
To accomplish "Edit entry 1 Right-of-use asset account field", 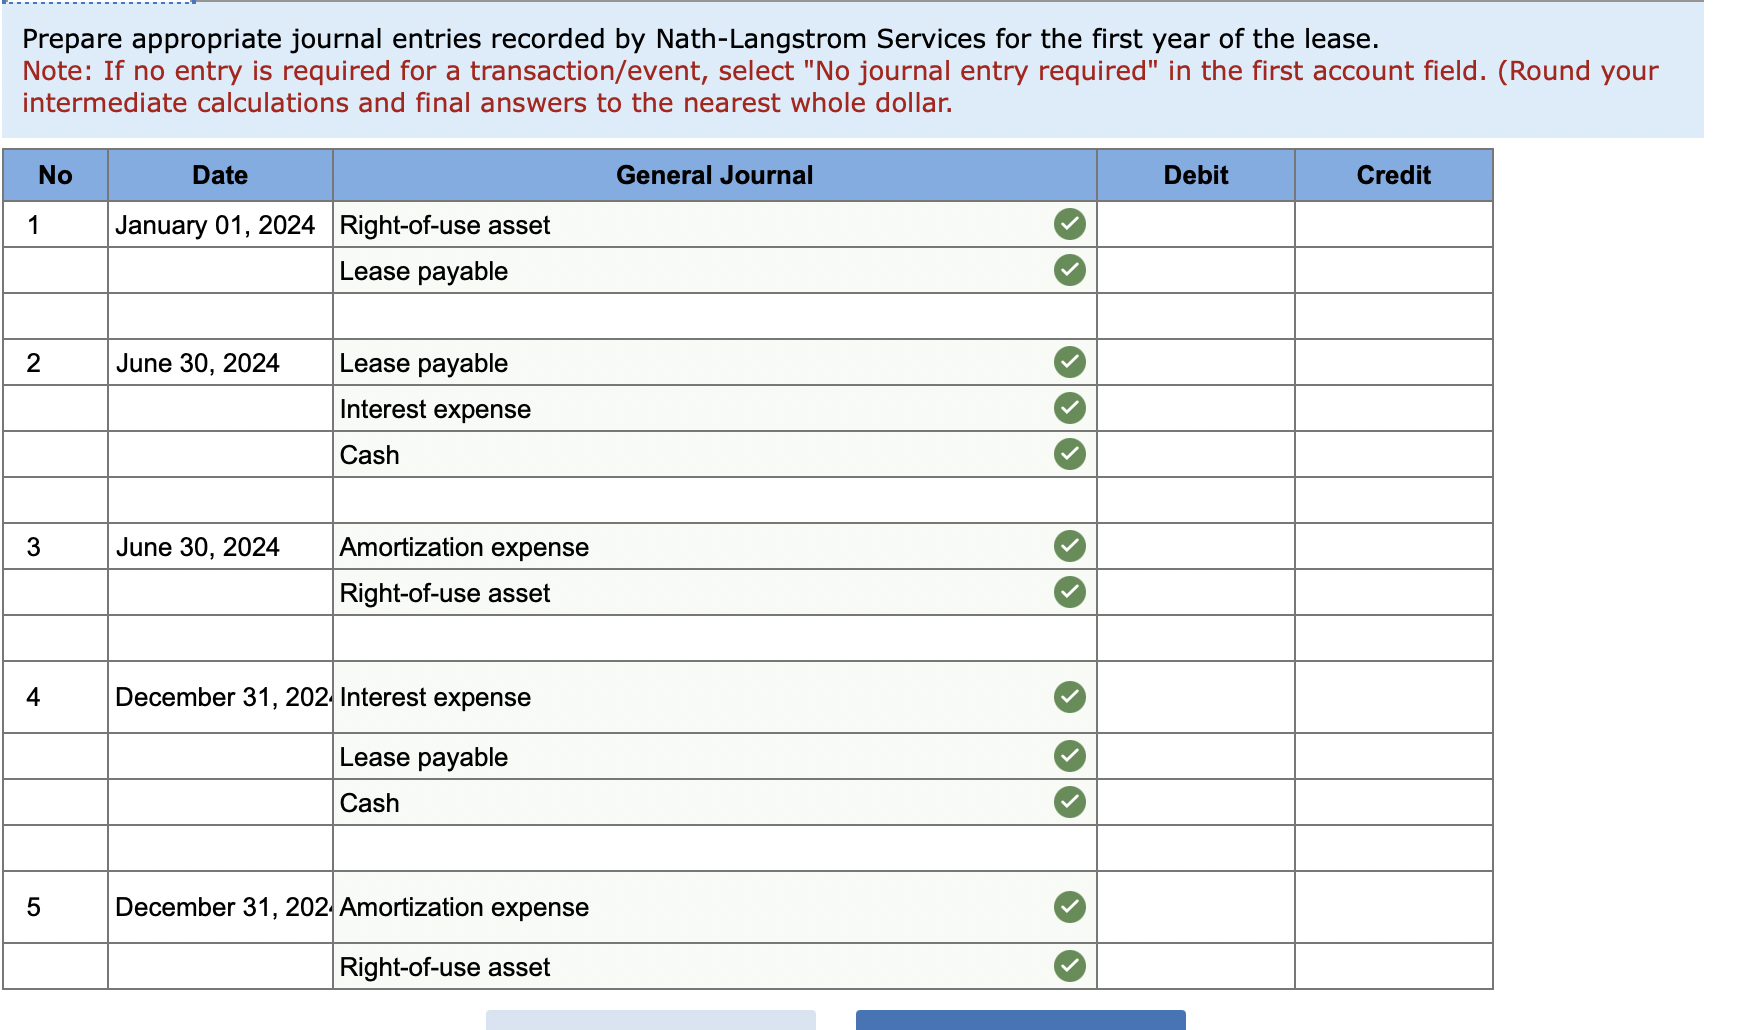I will pyautogui.click(x=714, y=225).
